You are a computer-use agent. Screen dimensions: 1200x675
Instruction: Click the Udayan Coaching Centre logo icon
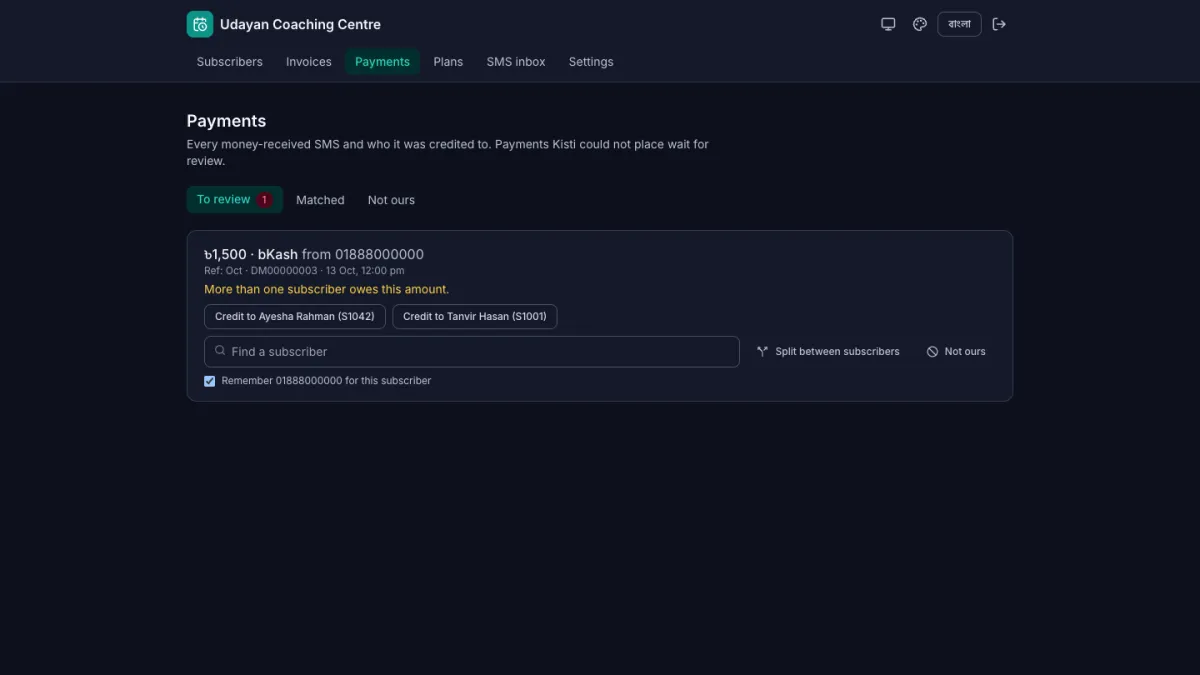coord(200,24)
